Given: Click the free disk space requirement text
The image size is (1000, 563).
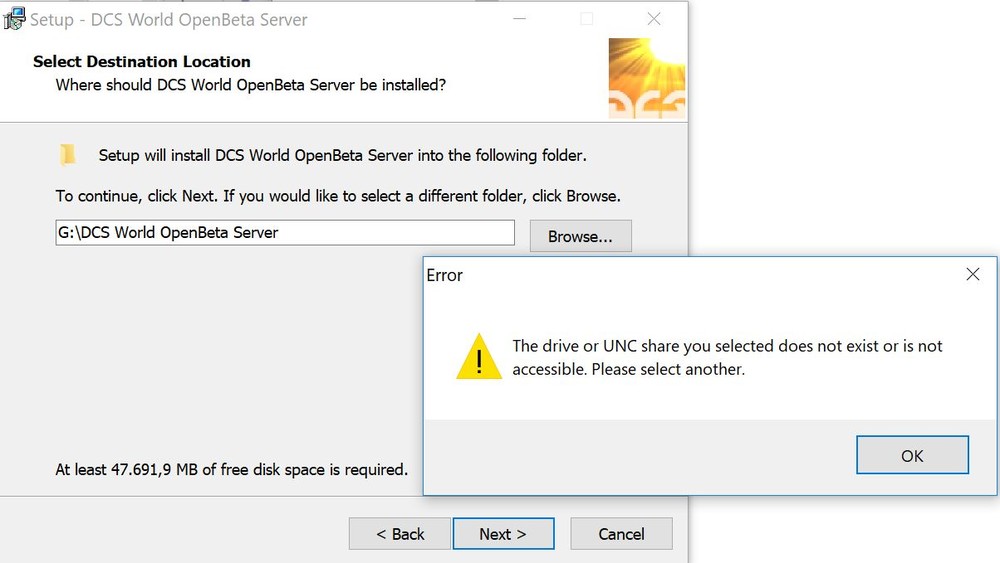Looking at the screenshot, I should click(x=232, y=469).
